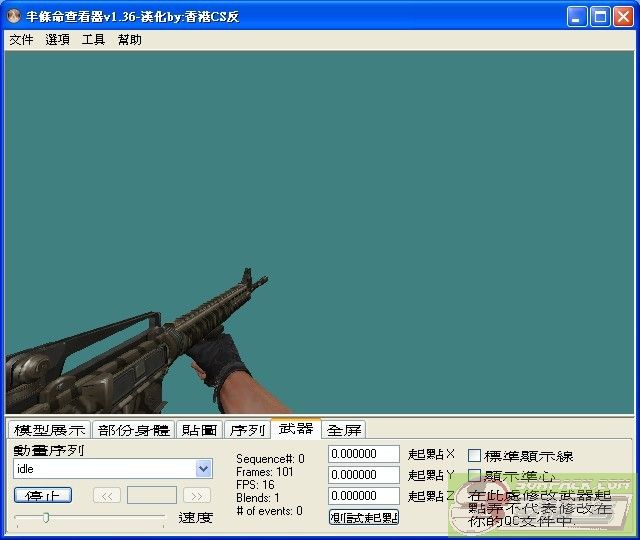Viewport: 640px width, 540px height.
Task: Step to next frame with >> button
Action: (197, 496)
